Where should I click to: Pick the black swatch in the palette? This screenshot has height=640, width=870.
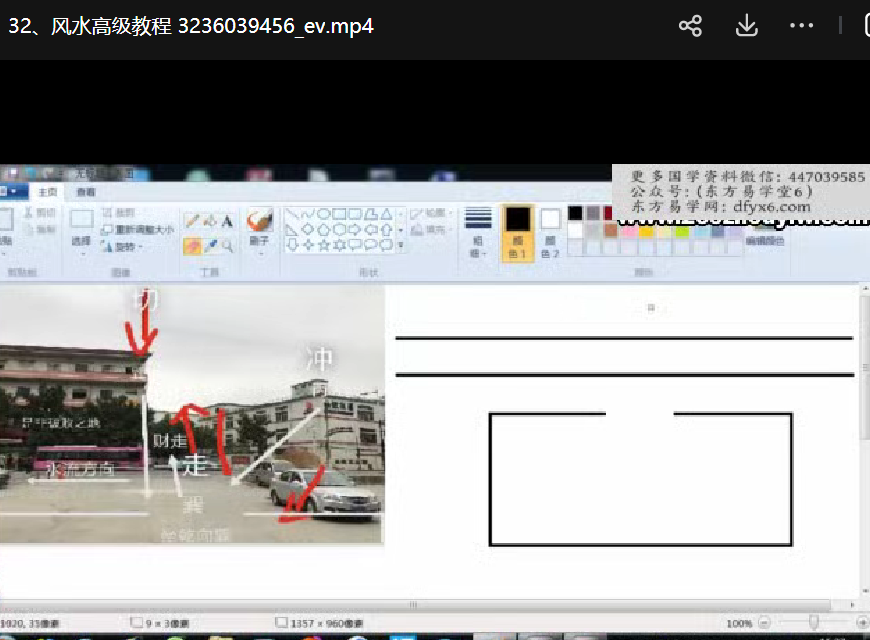pos(575,213)
